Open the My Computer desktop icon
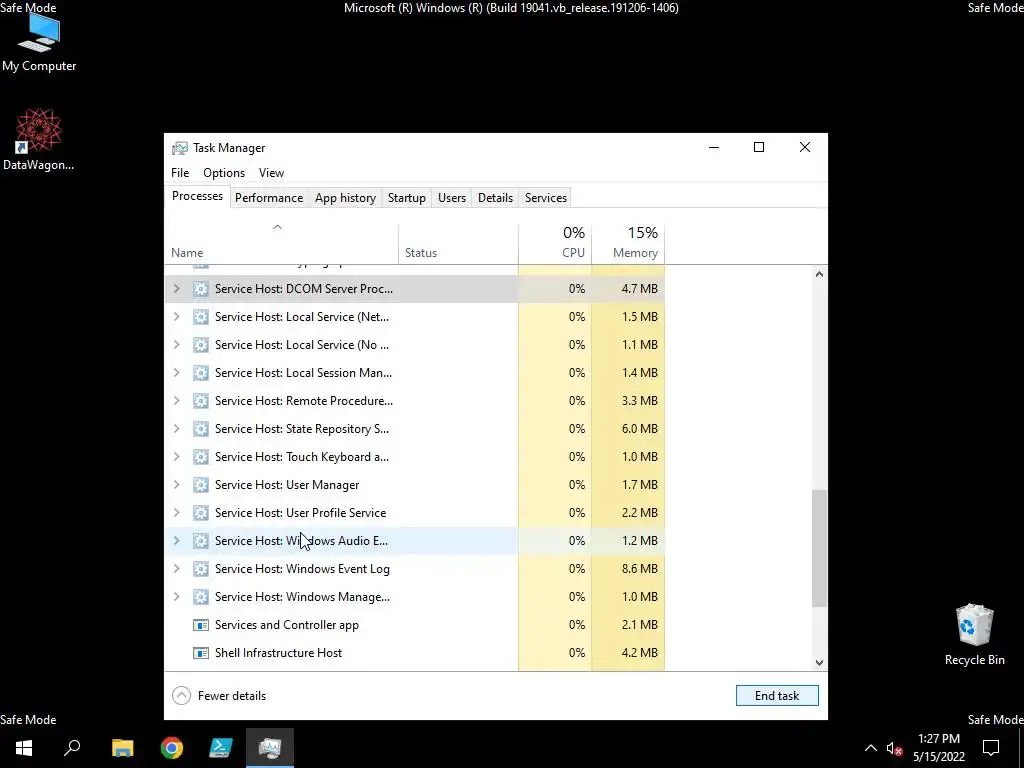 click(39, 43)
